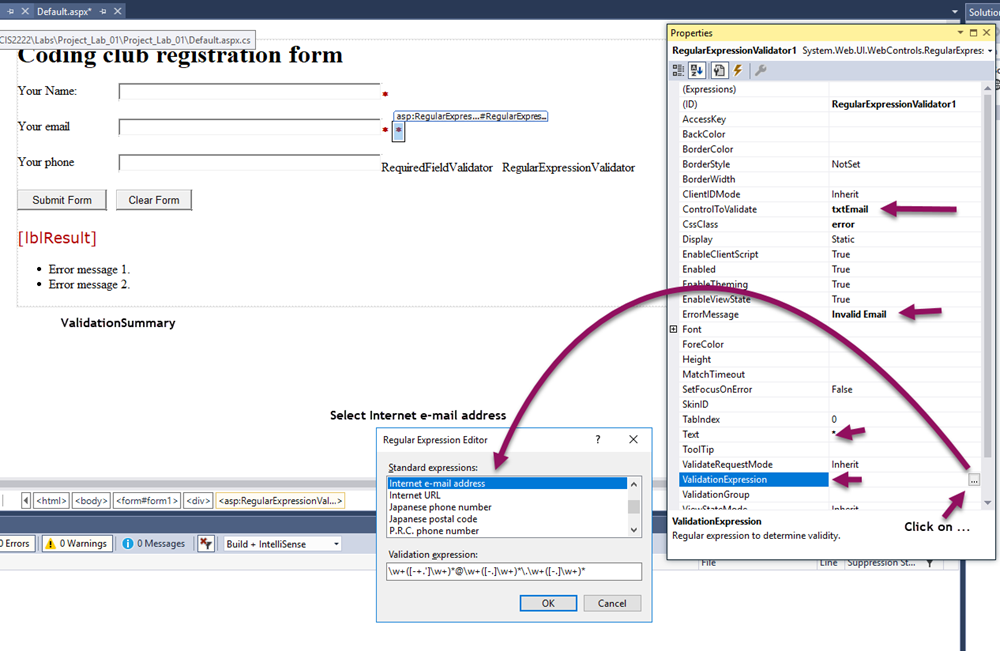Viewport: 1000px width, 651px height.
Task: Click Cancel in Regular Expression Editor
Action: (x=612, y=603)
